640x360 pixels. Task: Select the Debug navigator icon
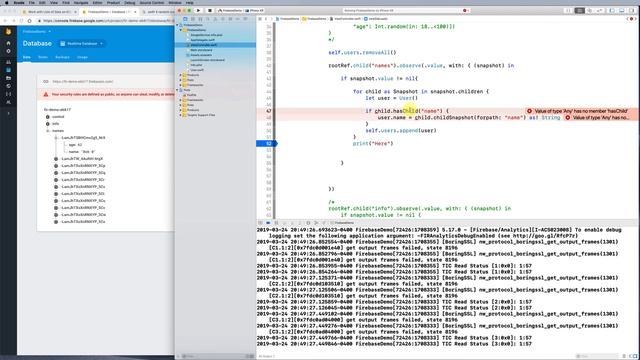tap(230, 19)
